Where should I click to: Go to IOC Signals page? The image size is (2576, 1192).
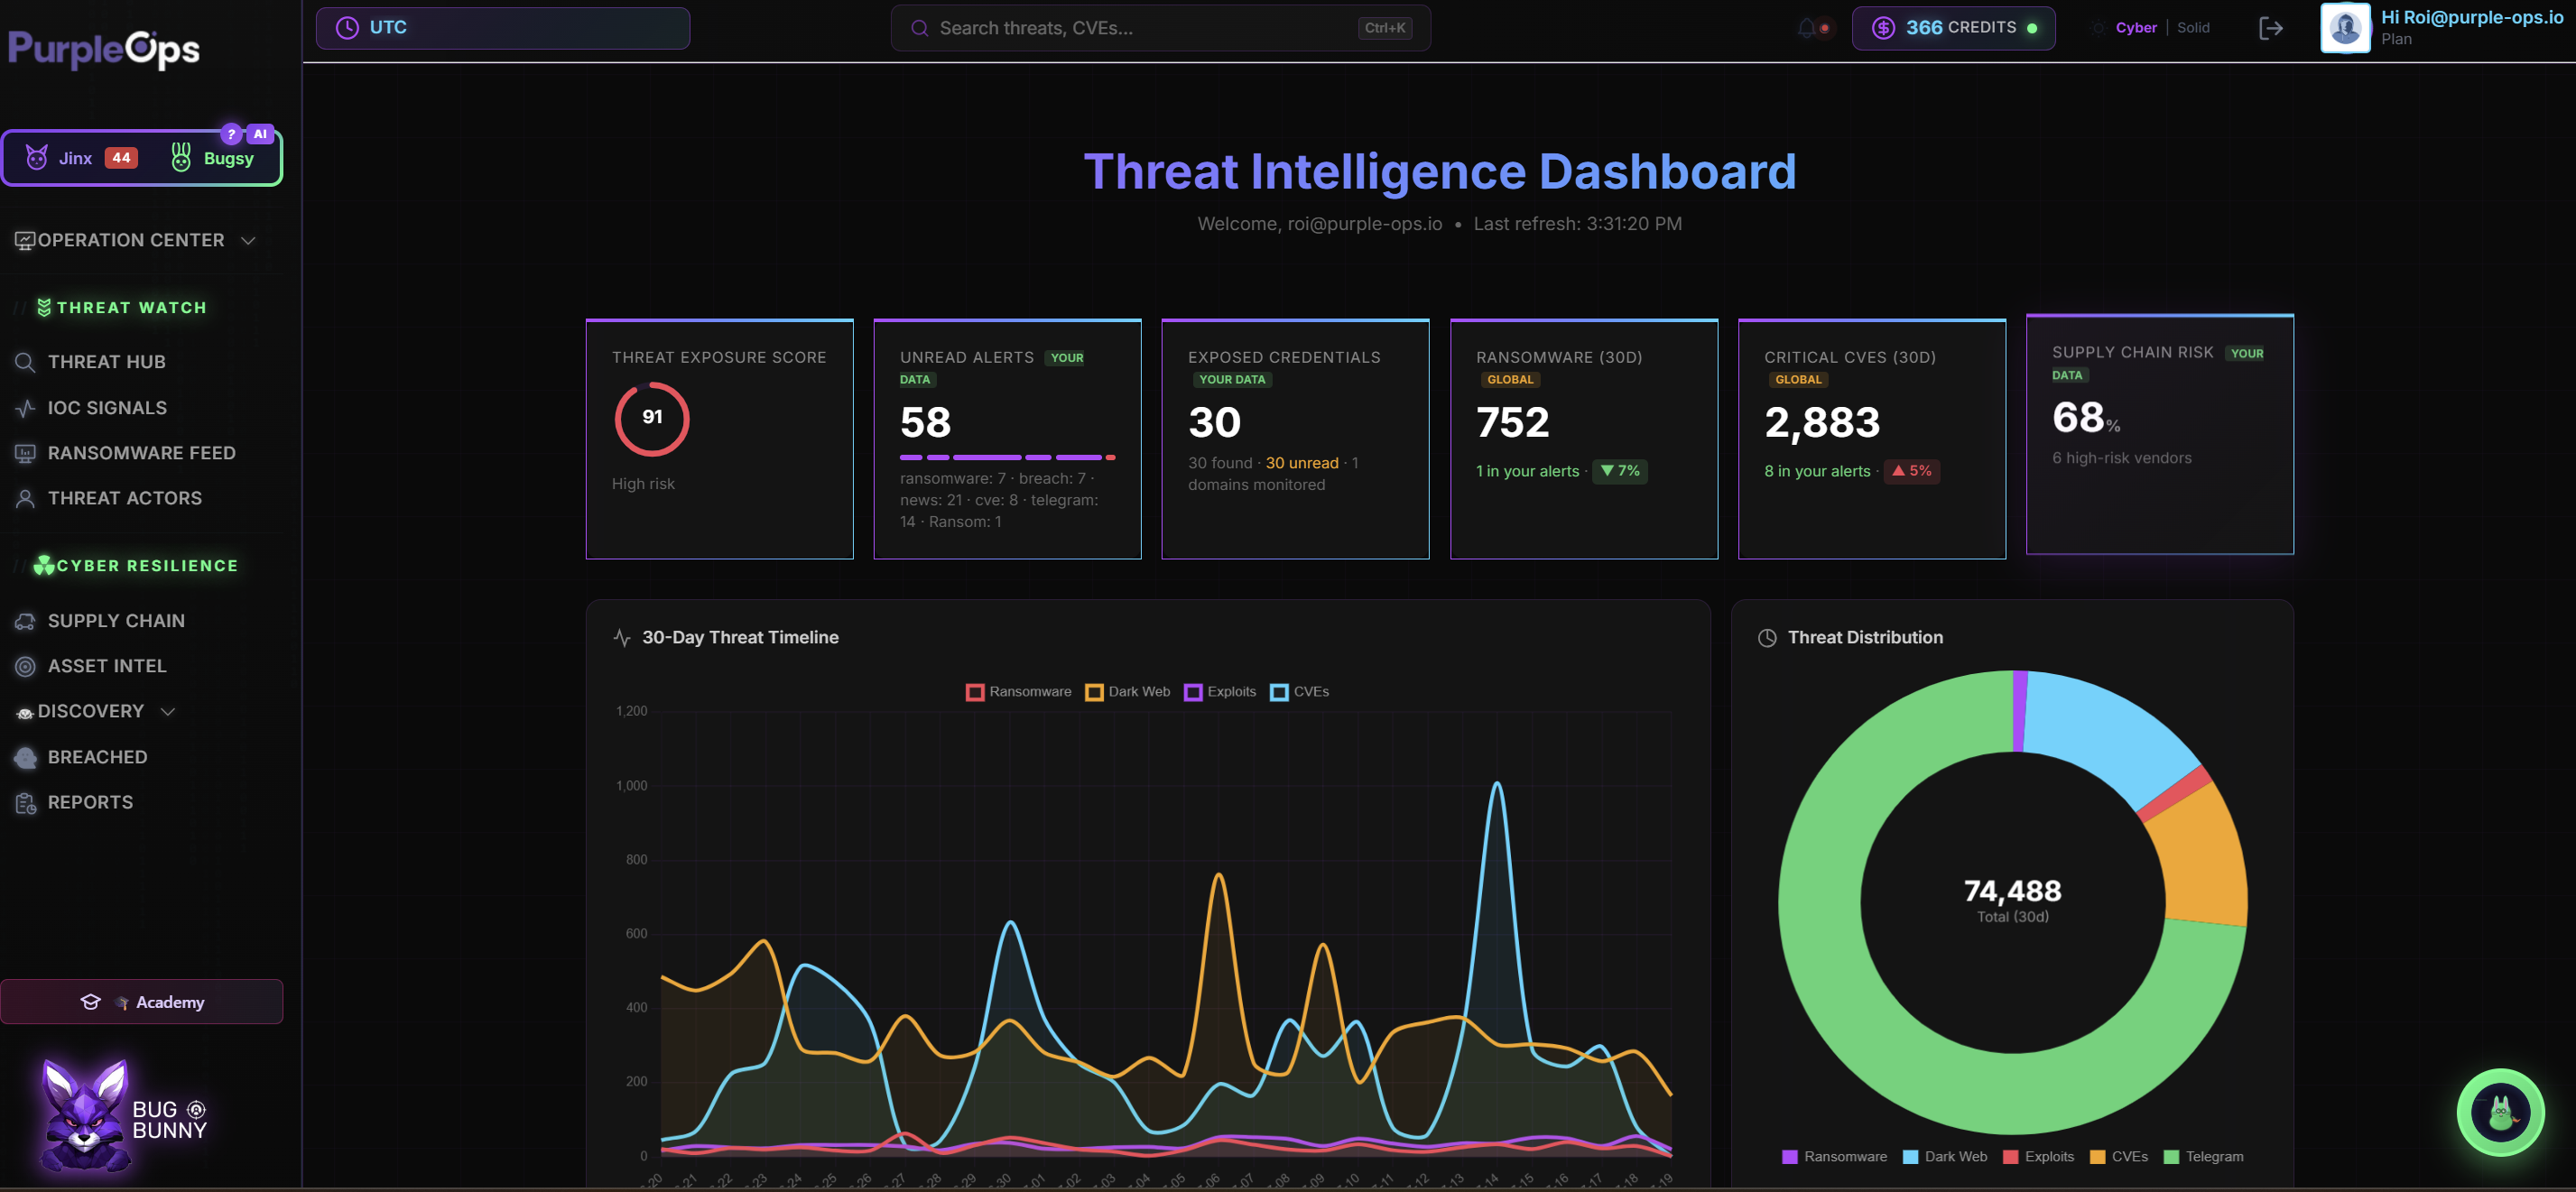107,408
